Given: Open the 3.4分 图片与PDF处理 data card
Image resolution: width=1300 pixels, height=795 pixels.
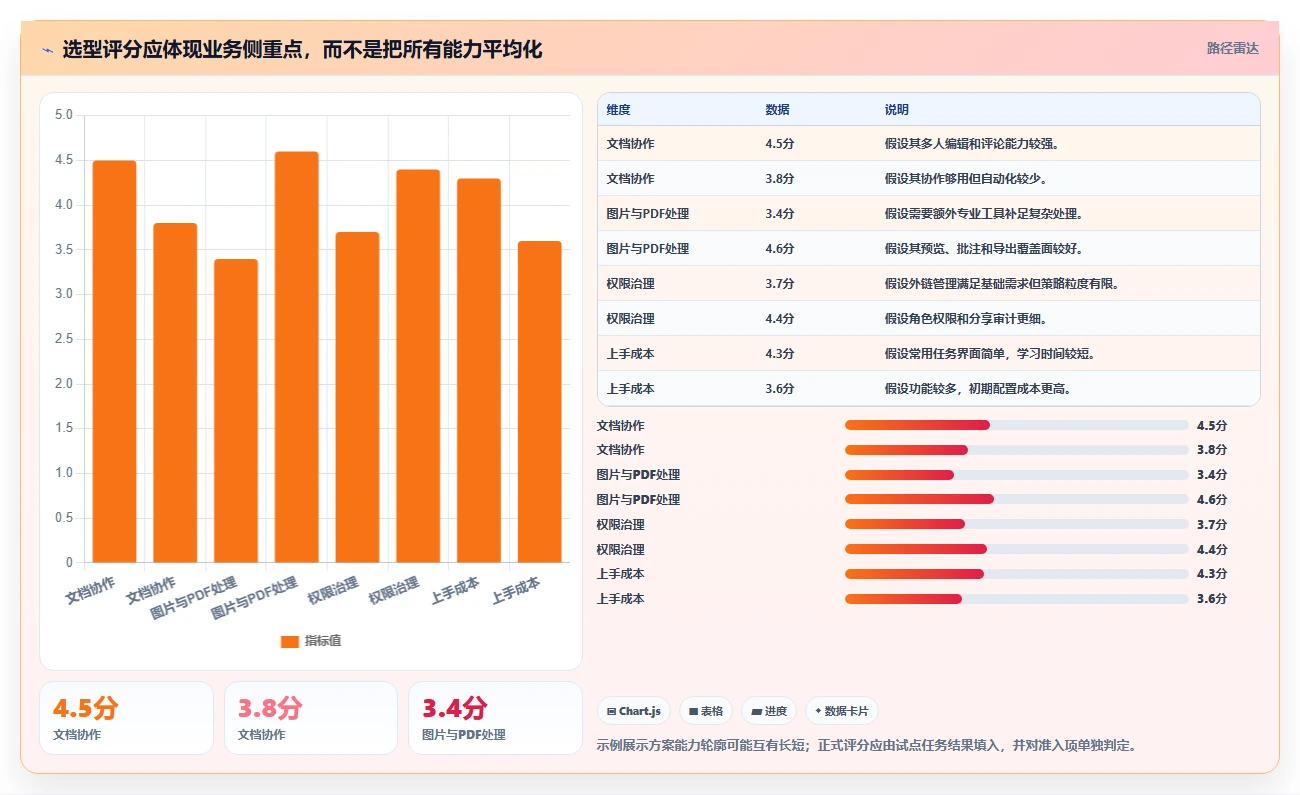Looking at the screenshot, I should [496, 718].
